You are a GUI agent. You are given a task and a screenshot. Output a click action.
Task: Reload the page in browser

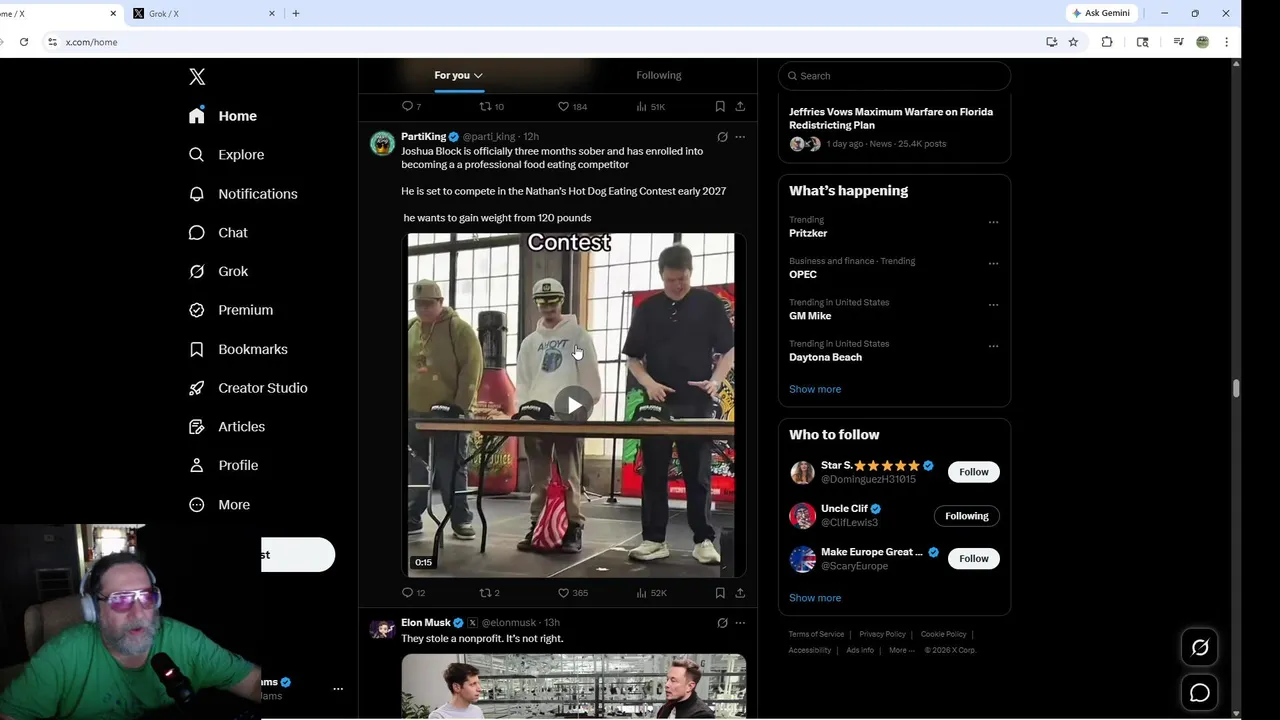point(24,42)
